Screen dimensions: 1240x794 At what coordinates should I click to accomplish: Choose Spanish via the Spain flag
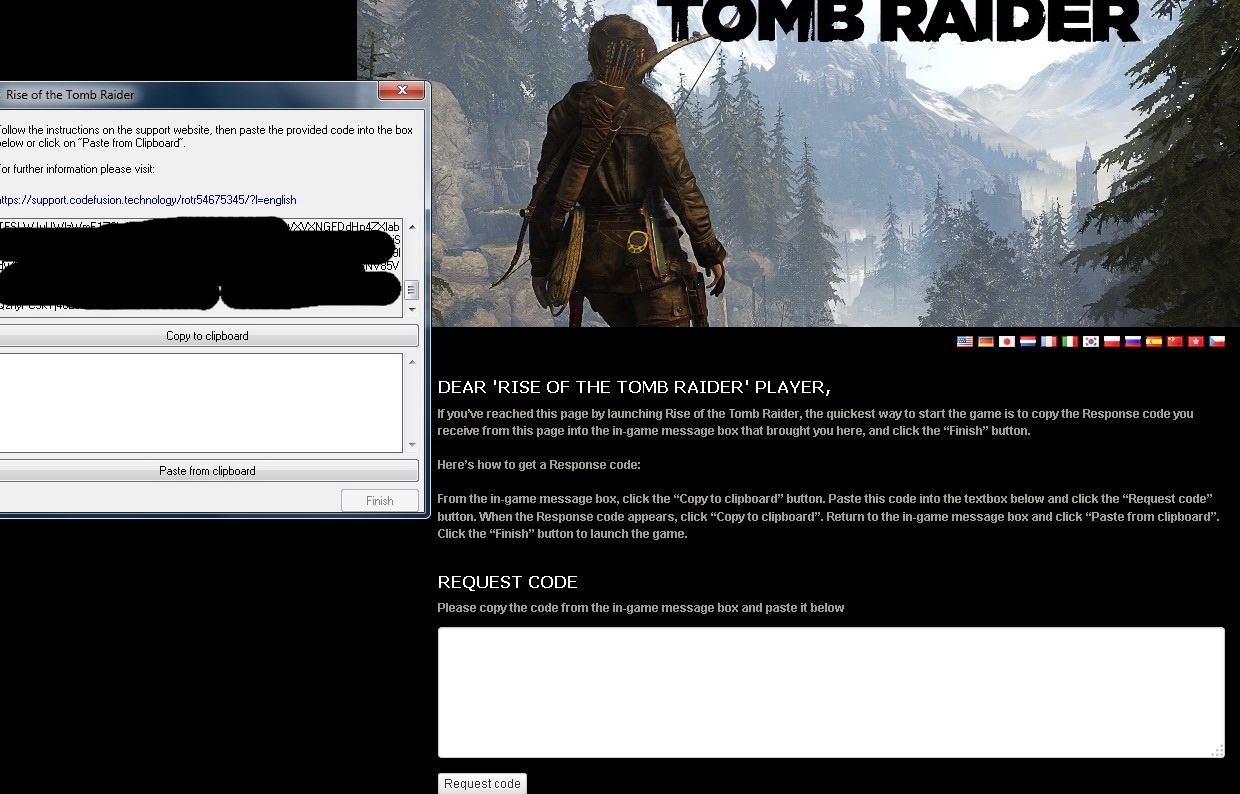click(1154, 342)
